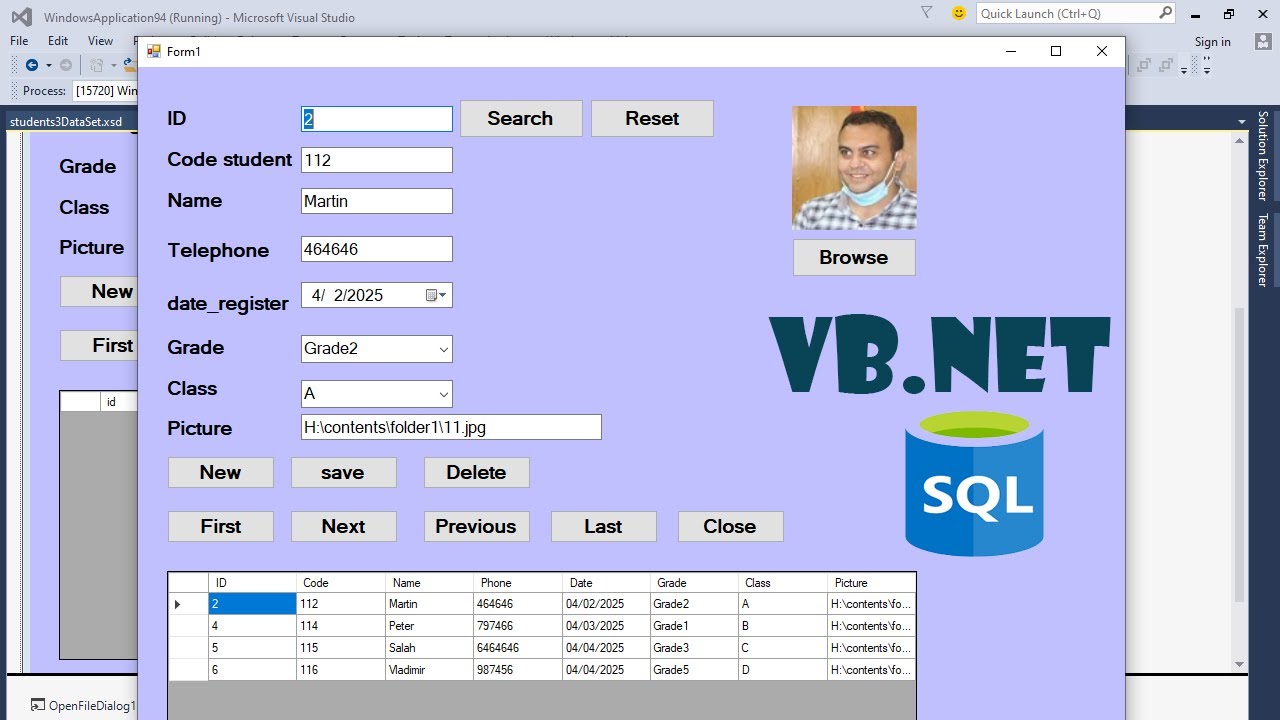The image size is (1280, 720).
Task: Click the cell with name Vladimir
Action: [429, 670]
